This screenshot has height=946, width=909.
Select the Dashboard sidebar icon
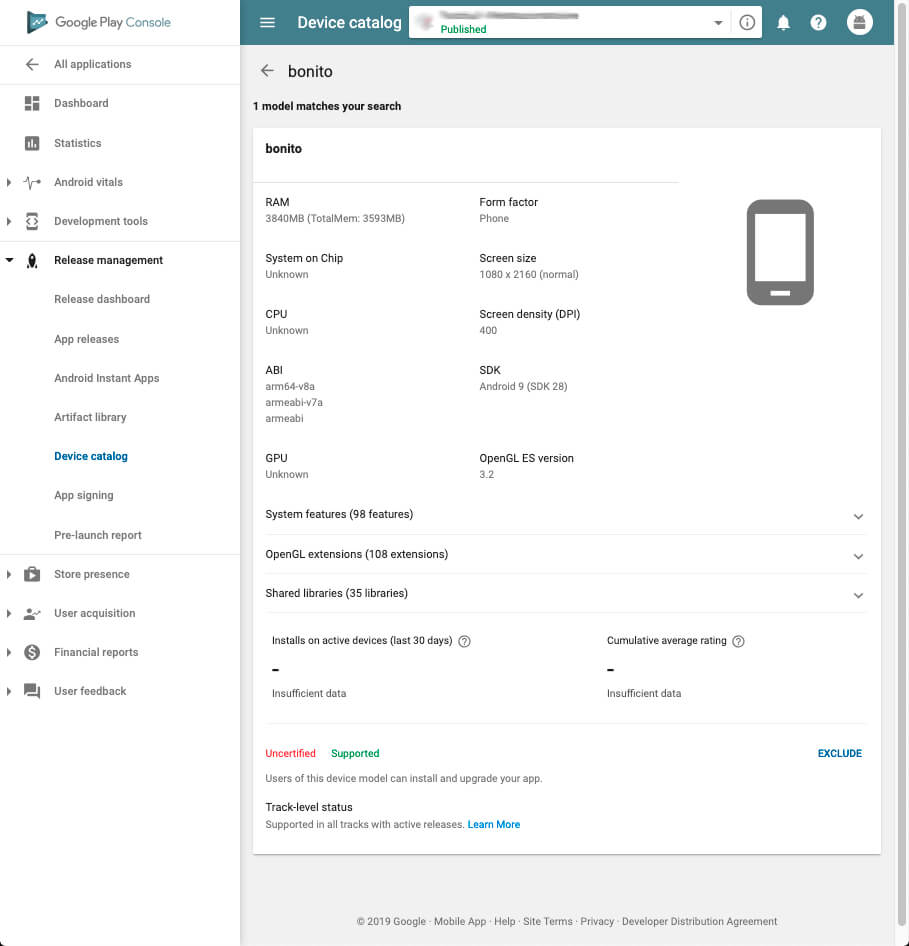pyautogui.click(x=33, y=103)
